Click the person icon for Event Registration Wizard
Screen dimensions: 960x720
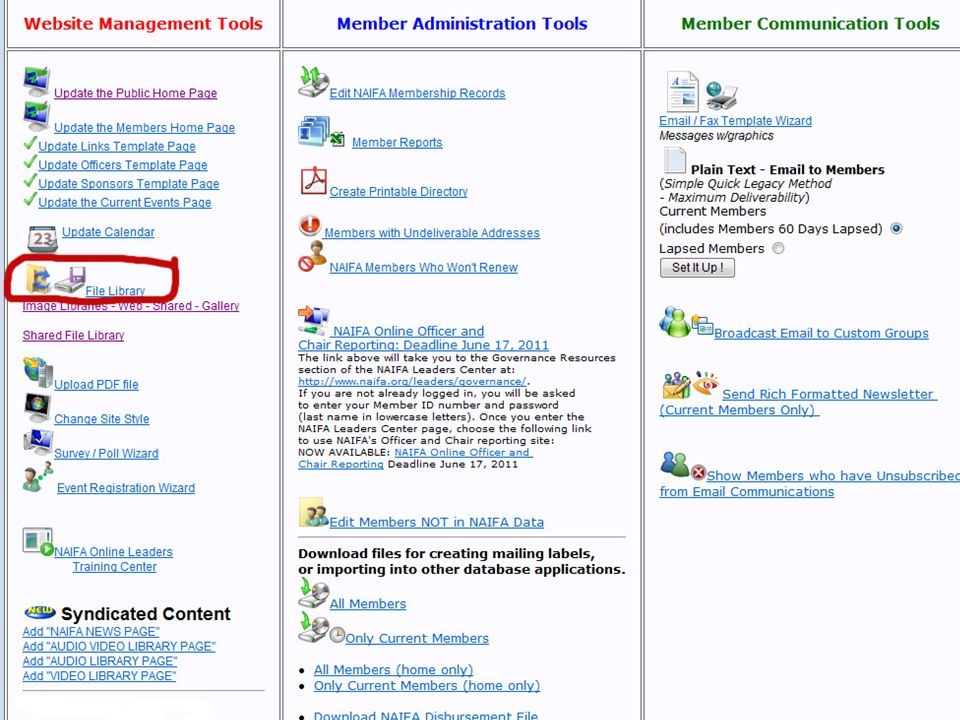point(37,477)
